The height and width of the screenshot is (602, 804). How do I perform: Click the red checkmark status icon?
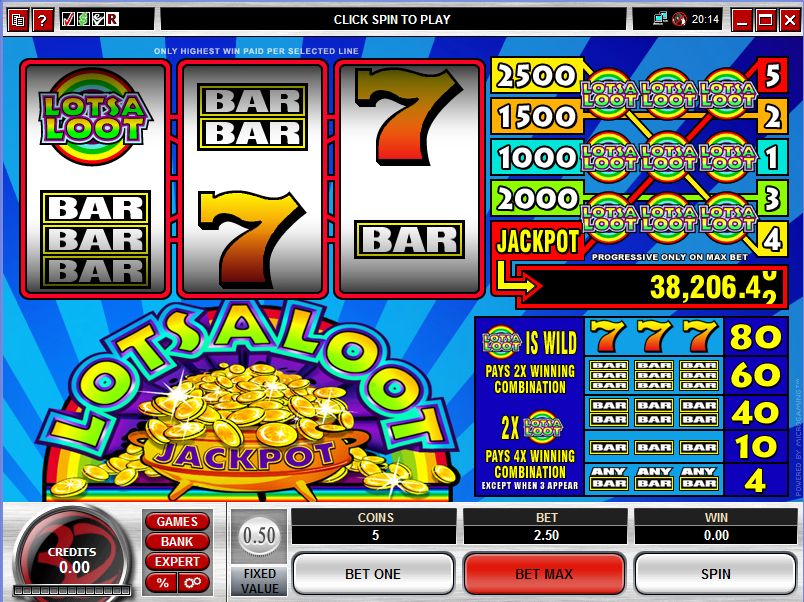(67, 20)
